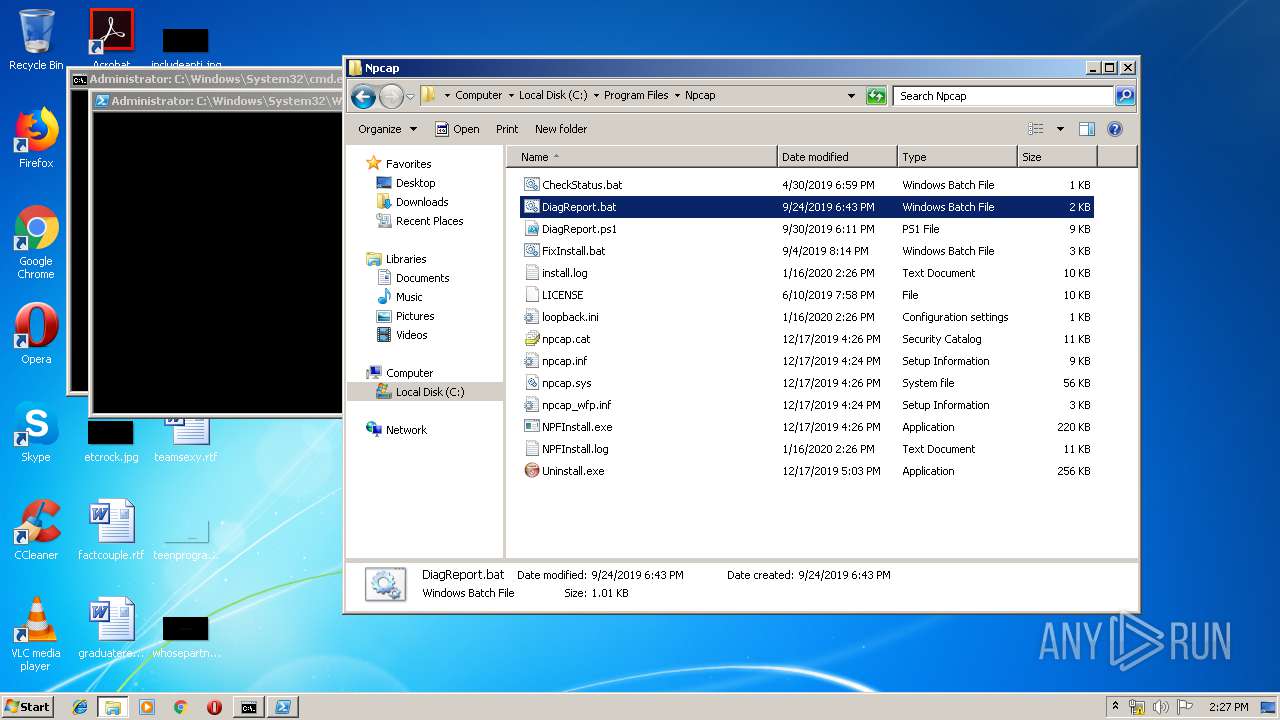1280x720 pixels.
Task: Open the Opera desktop shortcut
Action: click(36, 334)
